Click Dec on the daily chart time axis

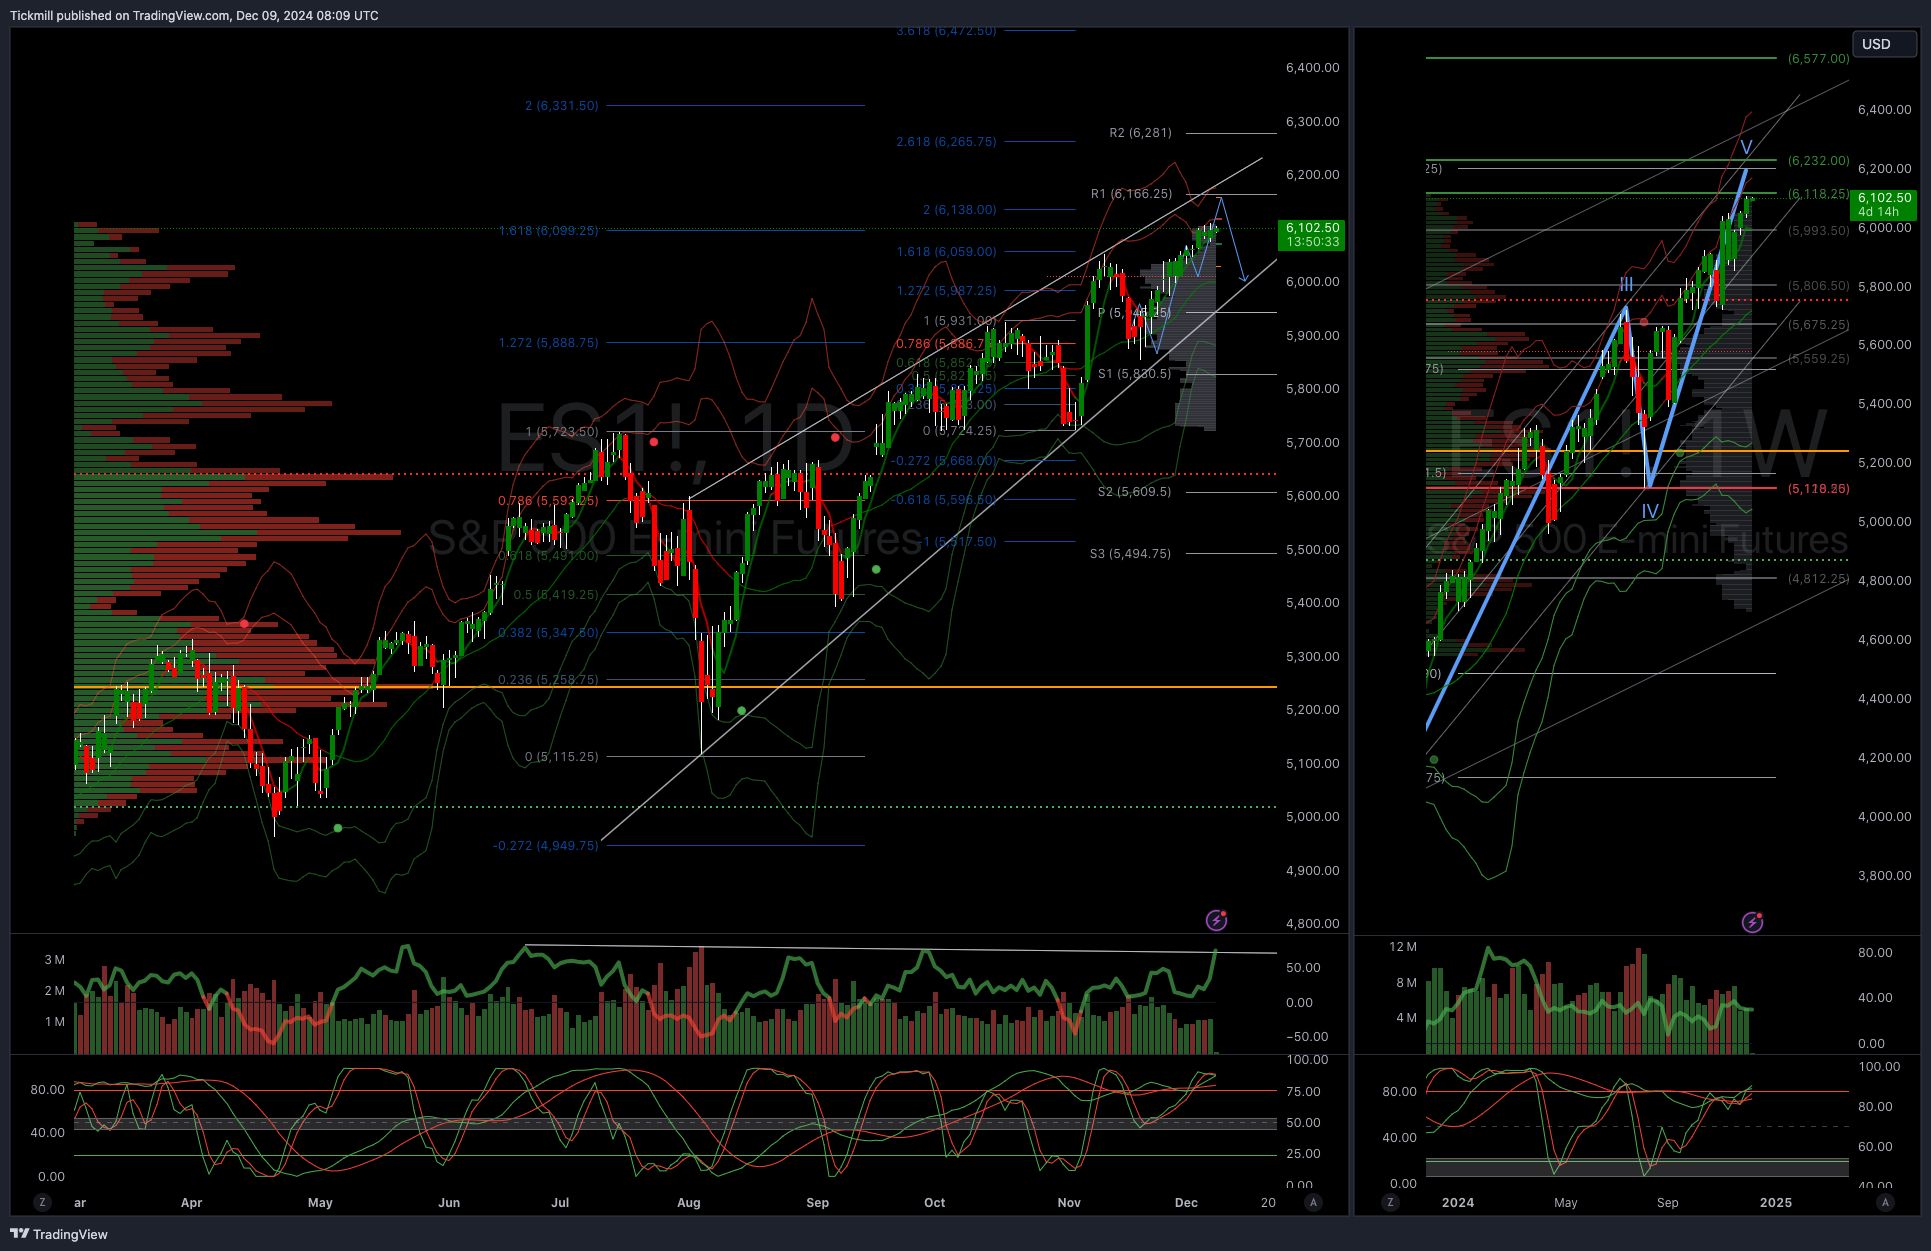1186,1202
